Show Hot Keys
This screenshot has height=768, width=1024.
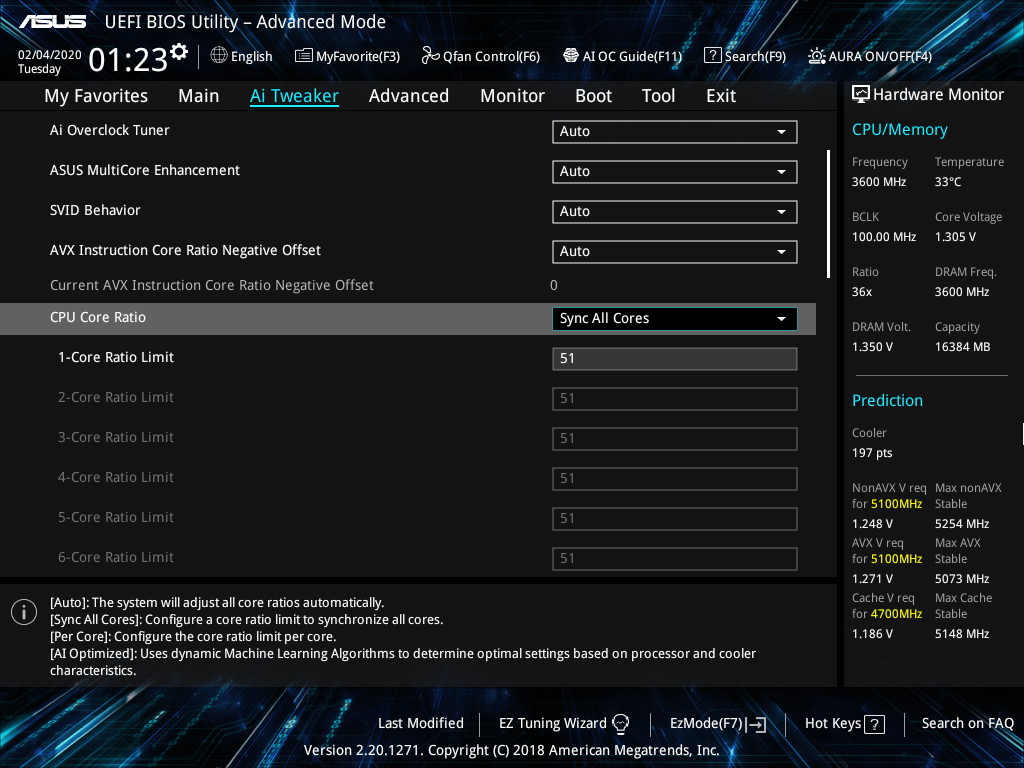(845, 724)
